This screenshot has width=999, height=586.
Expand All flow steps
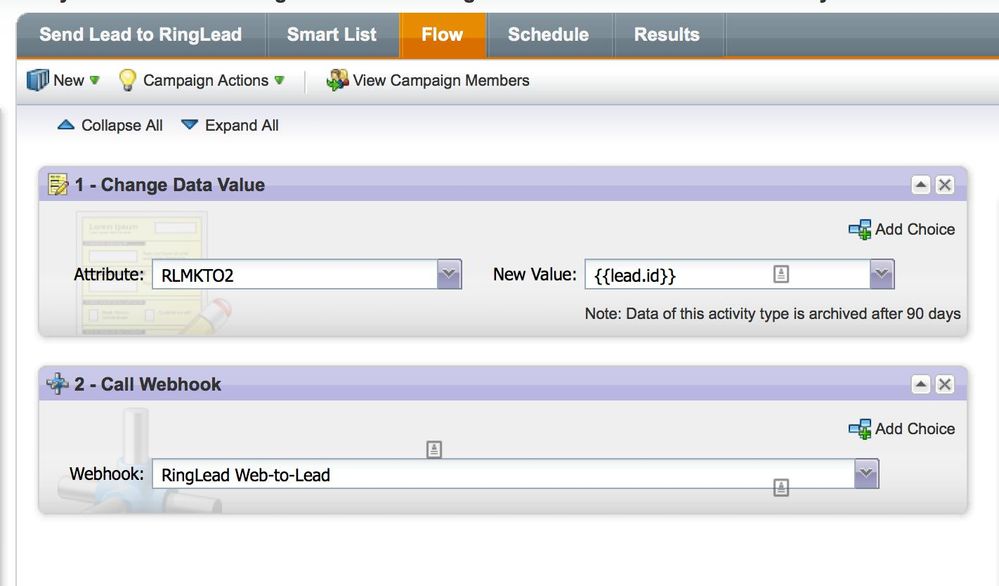pyautogui.click(x=230, y=125)
